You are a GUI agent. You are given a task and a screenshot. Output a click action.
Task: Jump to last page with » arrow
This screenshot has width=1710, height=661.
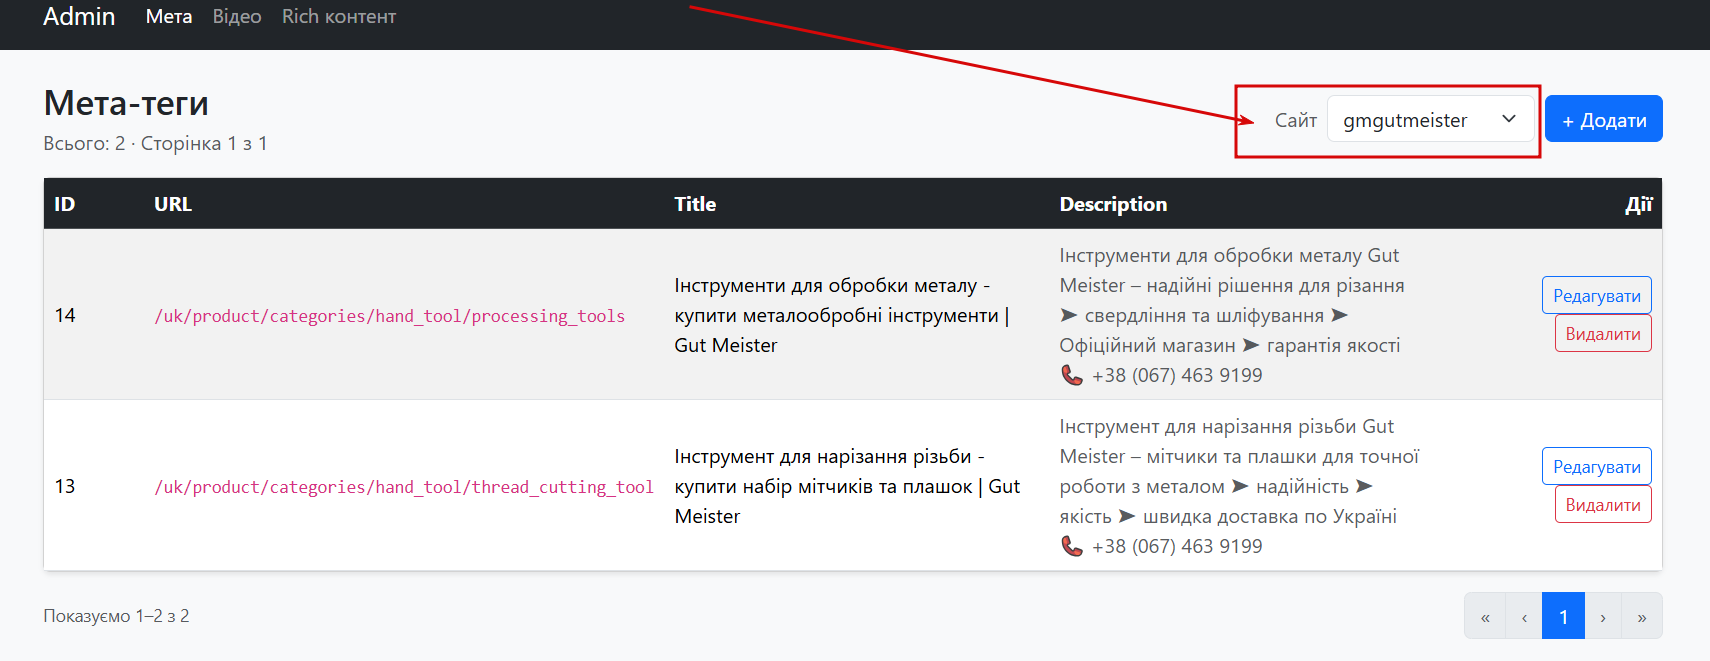point(1642,617)
